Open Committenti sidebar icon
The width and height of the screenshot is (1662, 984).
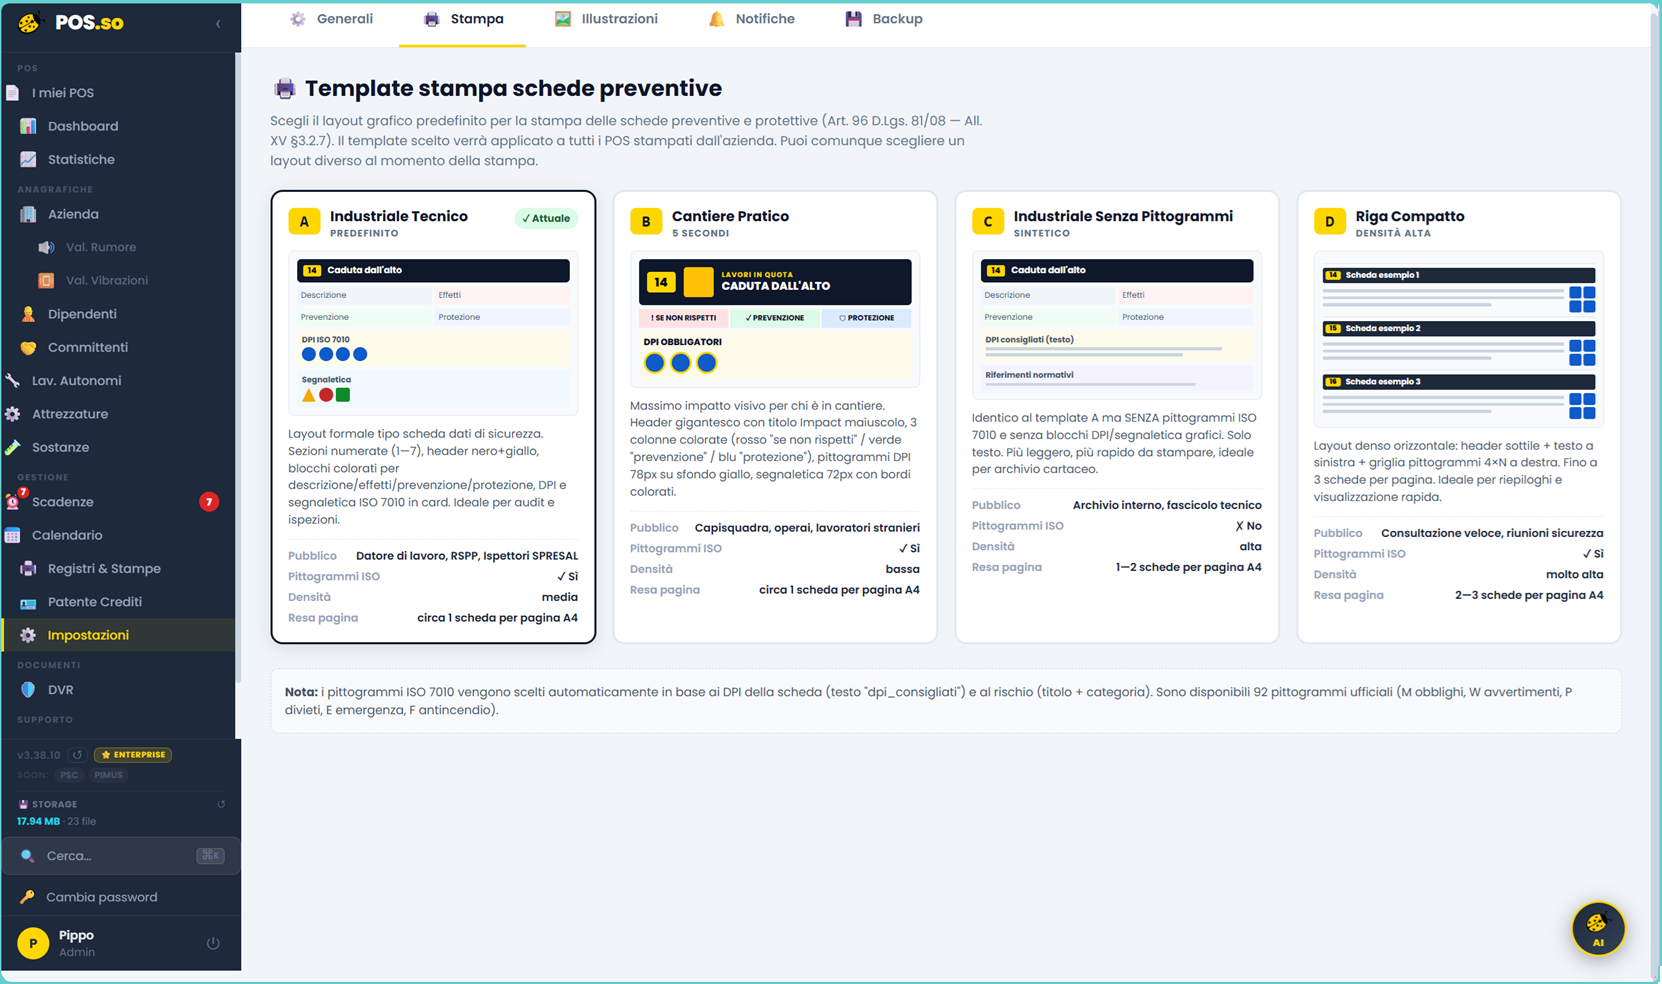[28, 347]
